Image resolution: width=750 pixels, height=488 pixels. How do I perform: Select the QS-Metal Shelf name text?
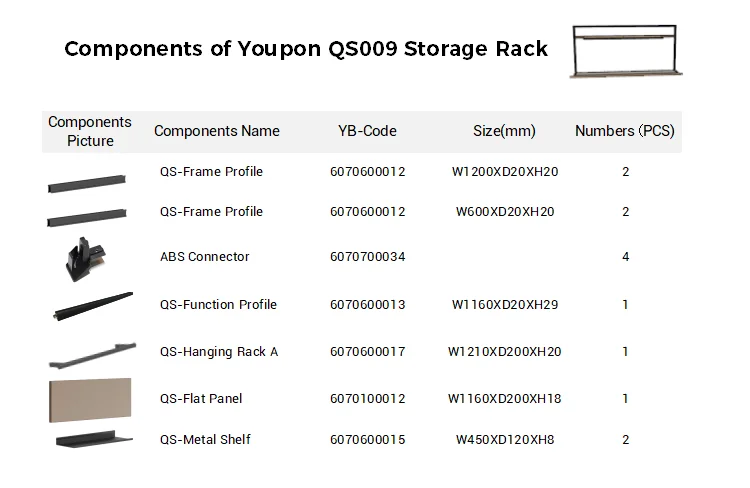(x=205, y=440)
